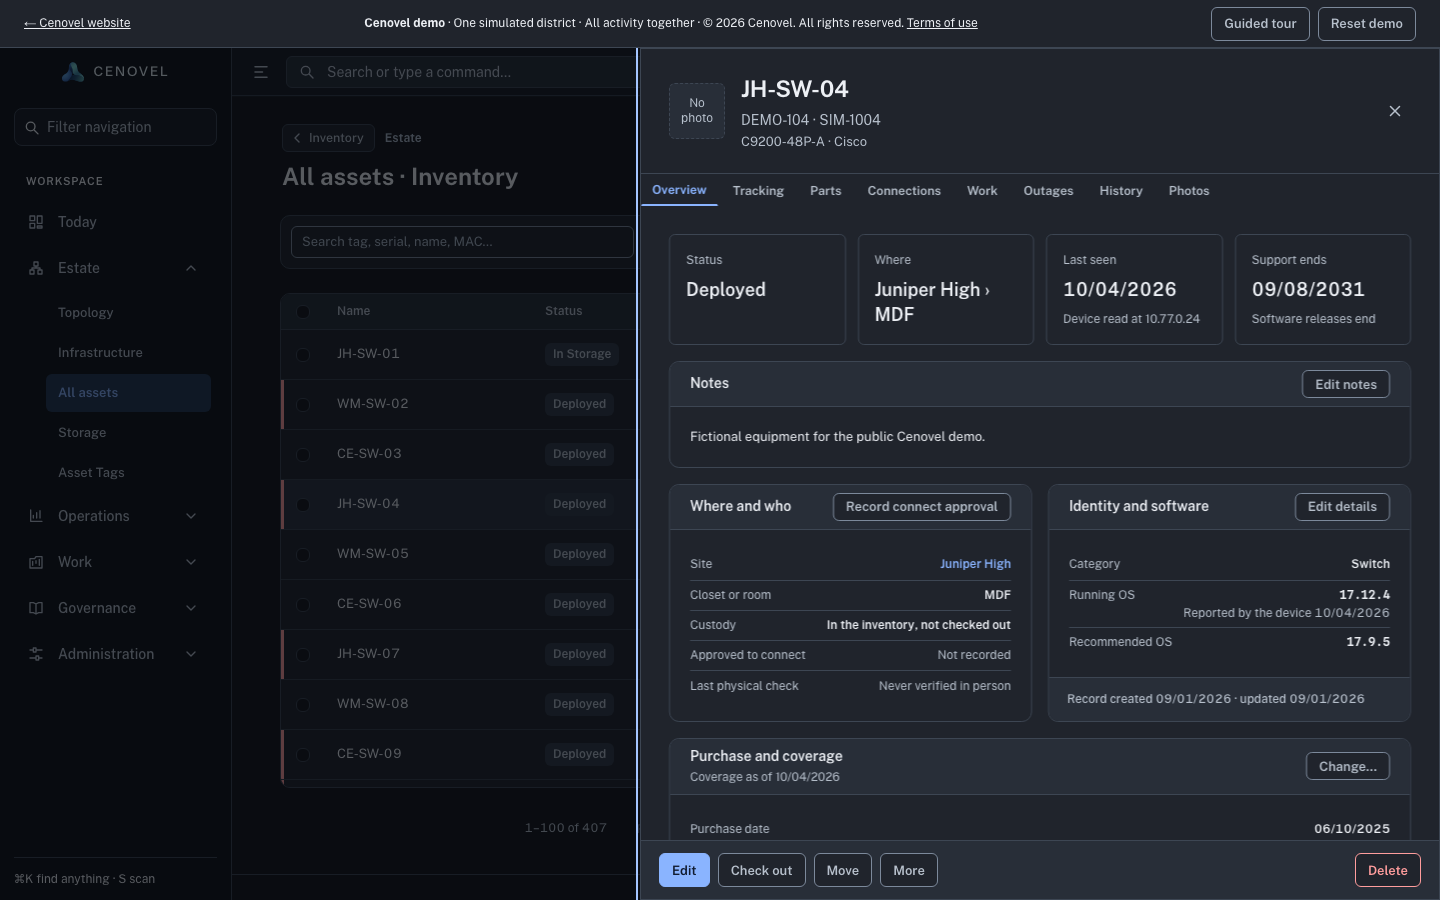
Task: Click the Estate network icon
Action: point(36,268)
